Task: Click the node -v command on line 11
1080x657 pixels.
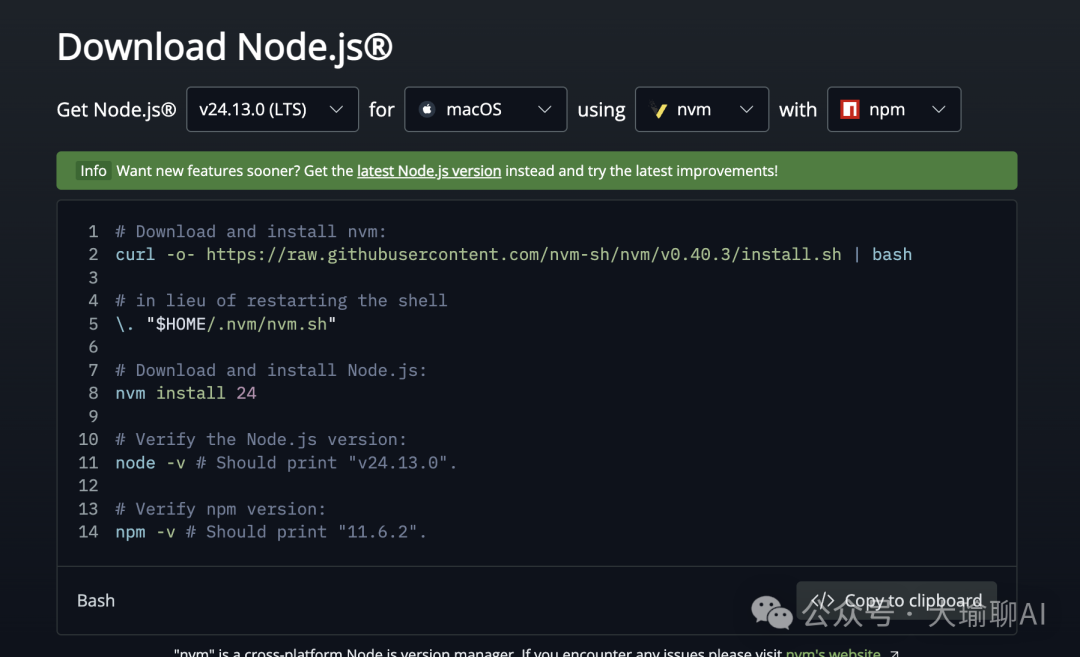Action: pos(146,462)
